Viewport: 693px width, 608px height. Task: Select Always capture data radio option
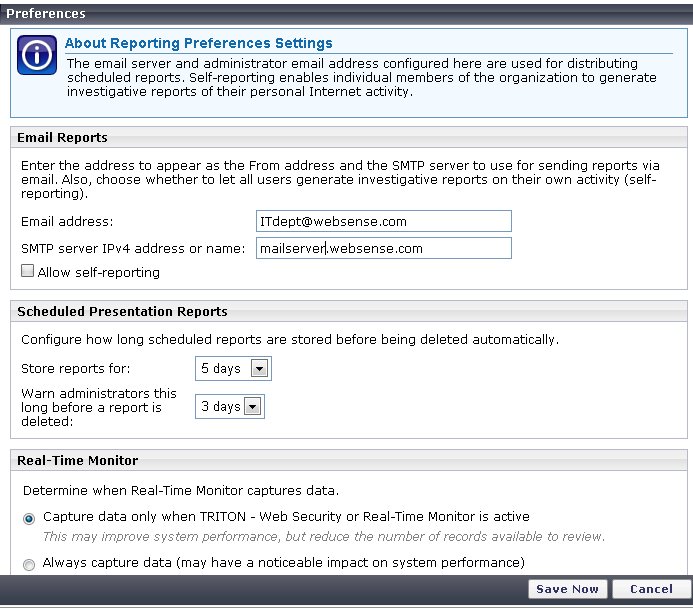29,564
